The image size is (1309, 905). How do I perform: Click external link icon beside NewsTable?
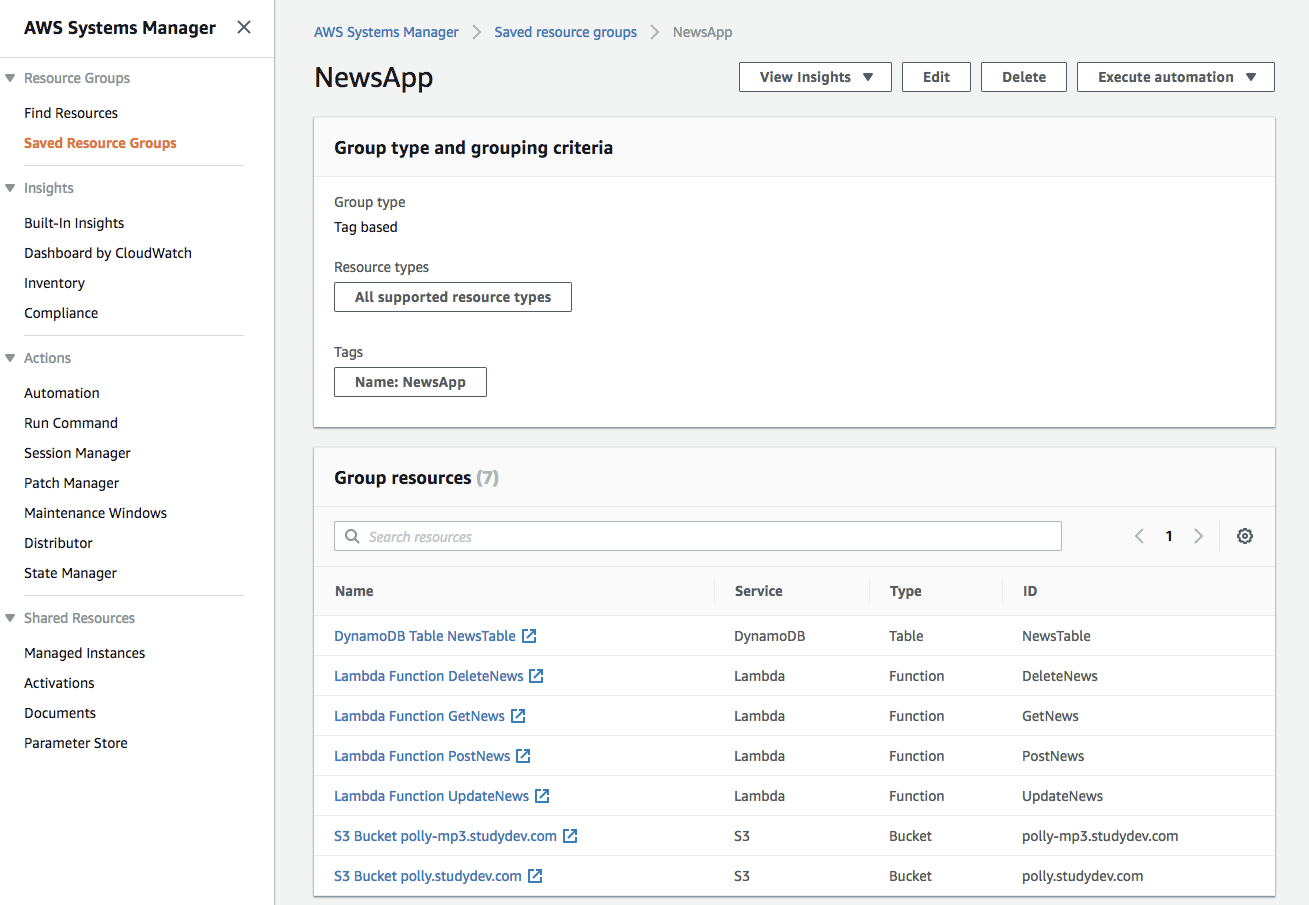point(530,636)
